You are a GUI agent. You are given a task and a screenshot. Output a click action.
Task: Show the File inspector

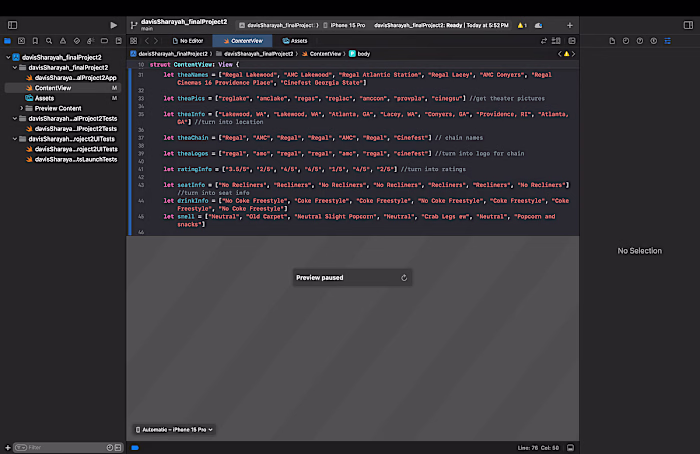tap(612, 41)
